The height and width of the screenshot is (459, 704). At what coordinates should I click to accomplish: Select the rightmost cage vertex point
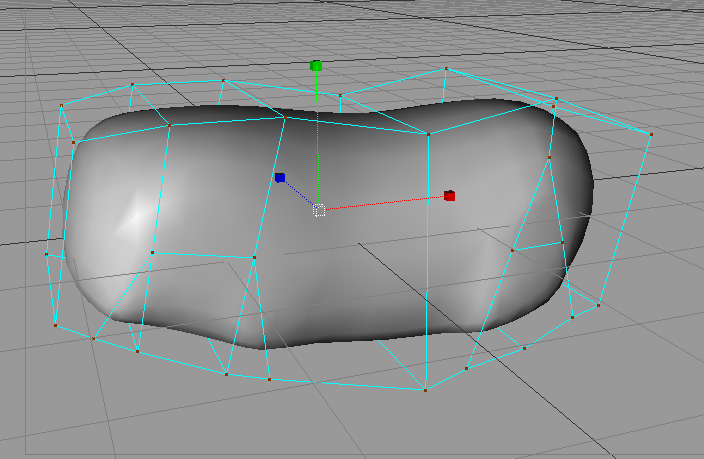(651, 134)
